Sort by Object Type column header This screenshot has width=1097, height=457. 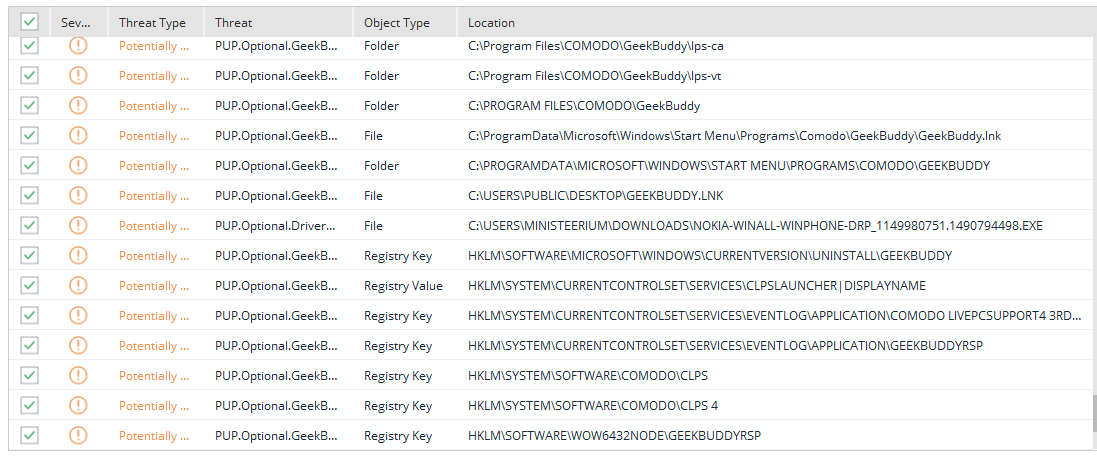[397, 22]
